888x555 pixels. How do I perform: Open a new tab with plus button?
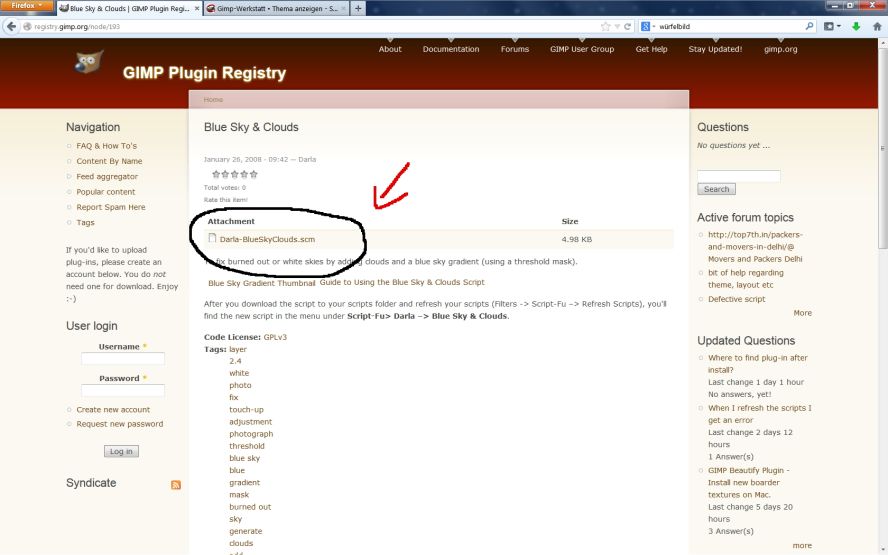click(x=358, y=8)
